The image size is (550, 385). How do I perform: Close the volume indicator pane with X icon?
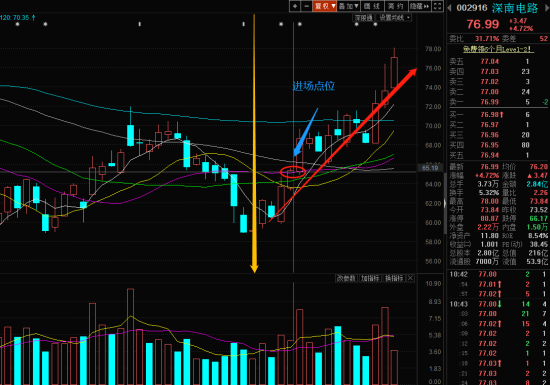click(x=410, y=278)
